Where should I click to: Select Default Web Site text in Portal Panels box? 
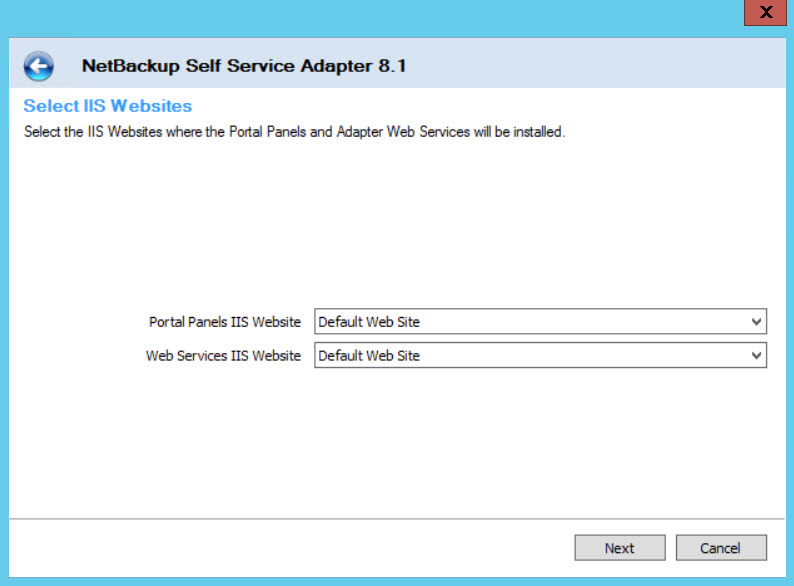click(369, 322)
